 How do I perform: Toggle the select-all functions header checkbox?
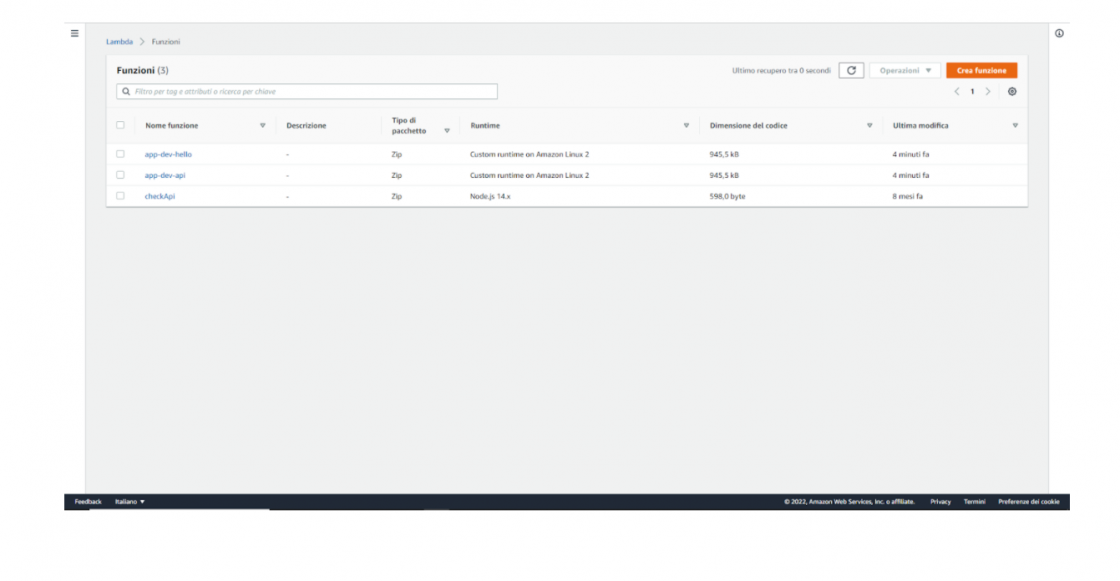pos(120,126)
